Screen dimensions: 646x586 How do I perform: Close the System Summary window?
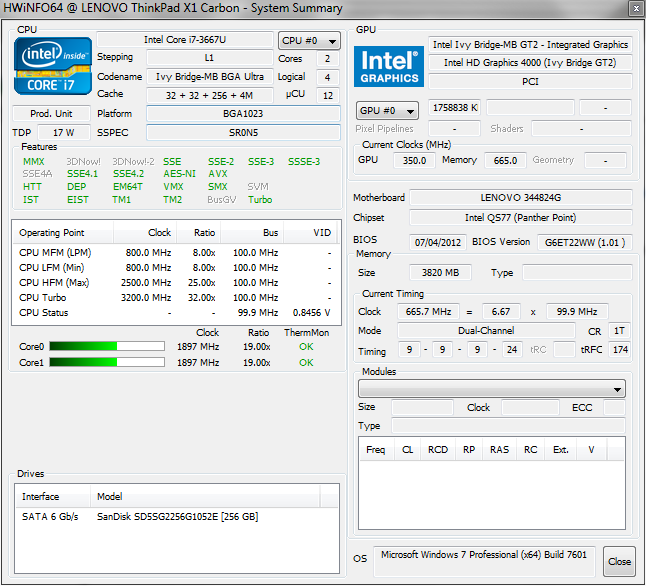619,562
